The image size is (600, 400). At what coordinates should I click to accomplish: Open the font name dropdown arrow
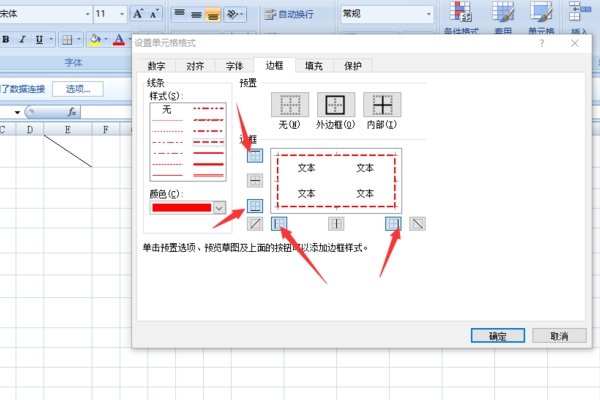click(x=88, y=14)
